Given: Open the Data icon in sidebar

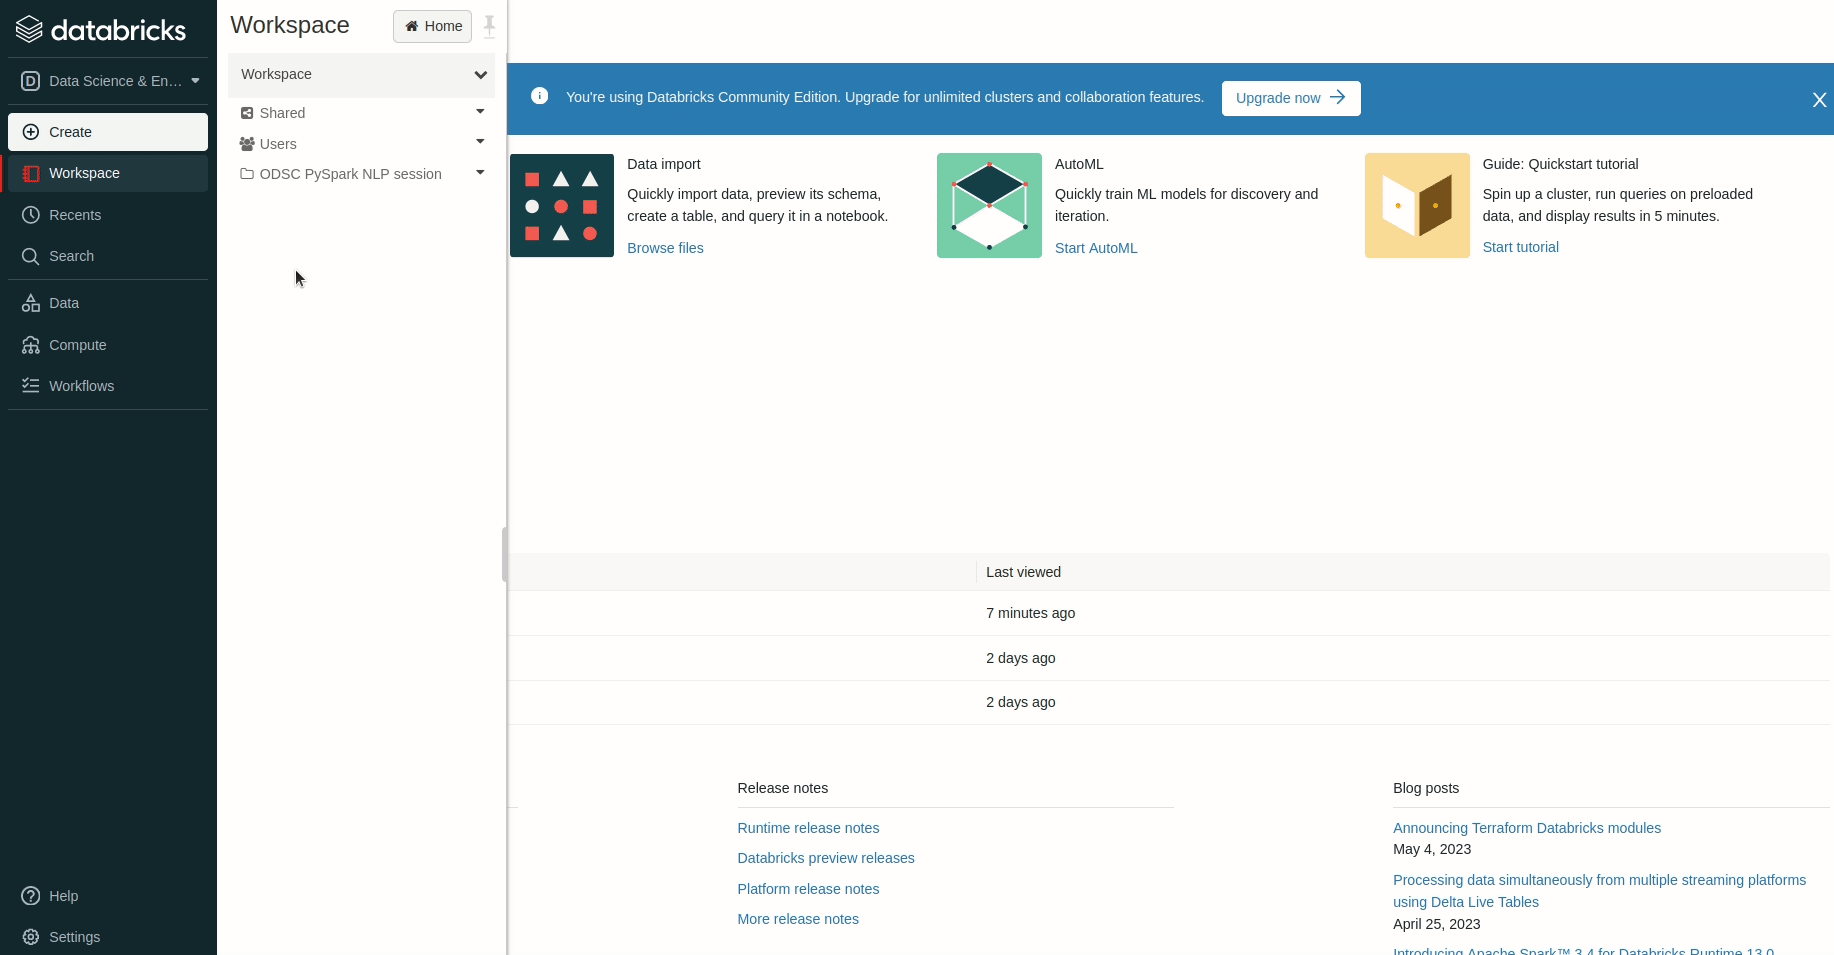Looking at the screenshot, I should coord(31,303).
